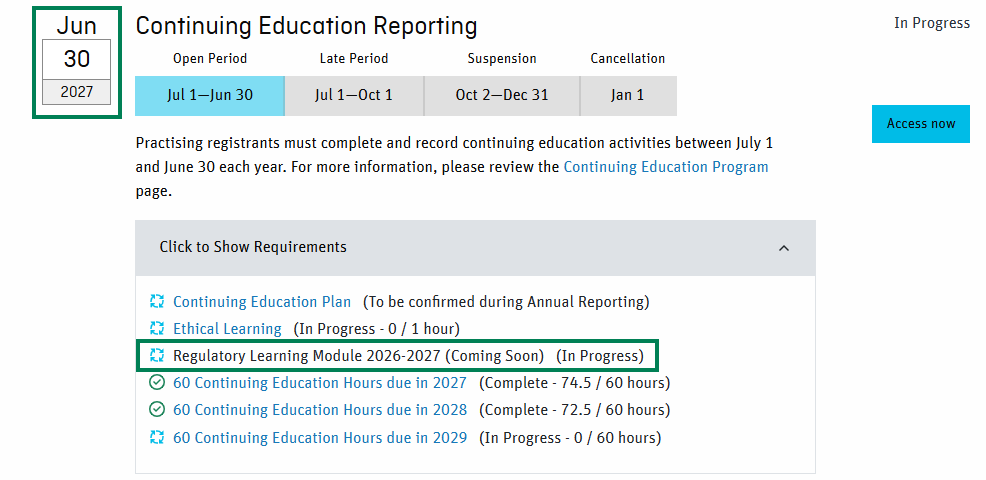Click the Jun 30 2027 due date tile

pos(77,62)
